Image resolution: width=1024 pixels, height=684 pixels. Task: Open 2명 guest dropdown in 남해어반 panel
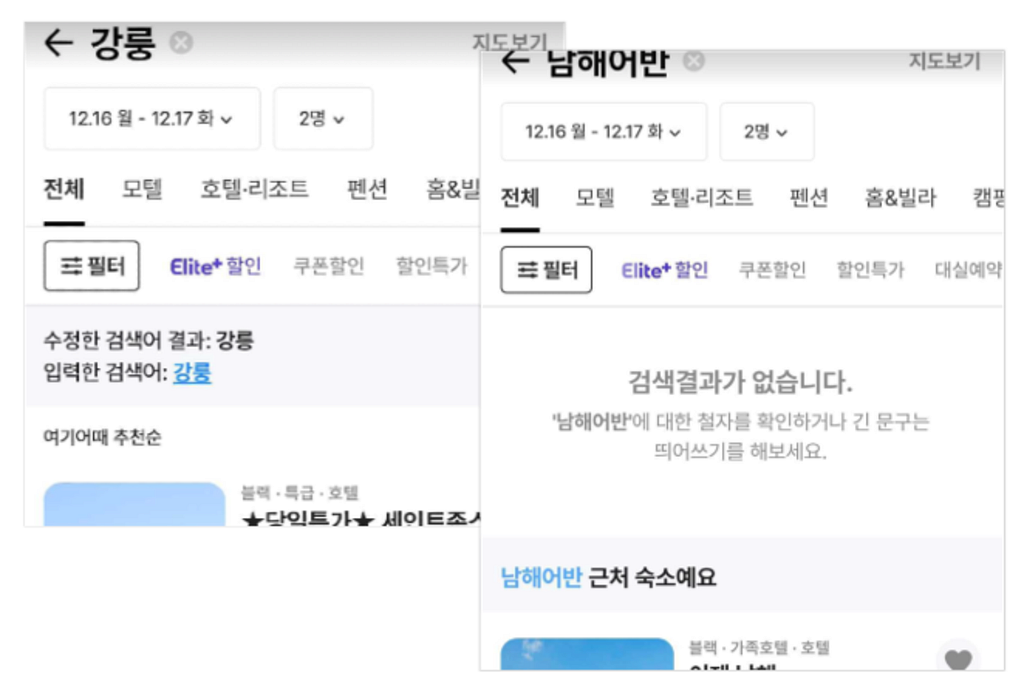pos(767,132)
